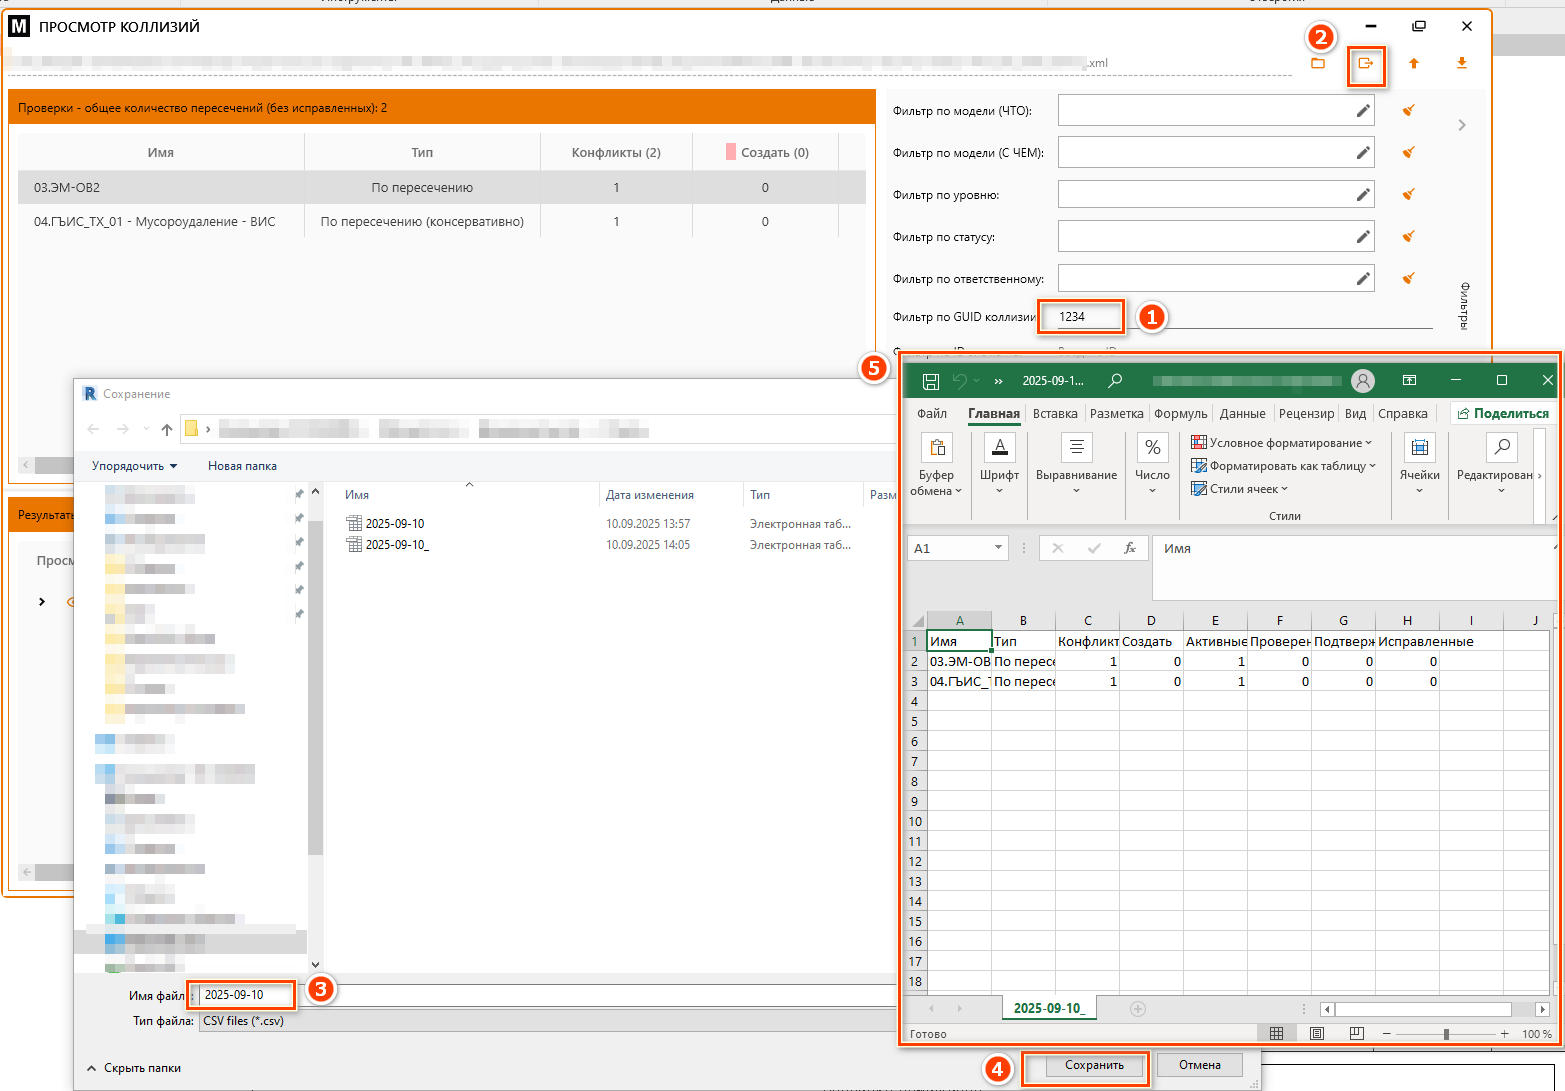The width and height of the screenshot is (1565, 1091).
Task: Edit the 'Фильтр по статусу' filter with its pencil icon
Action: 1363,237
